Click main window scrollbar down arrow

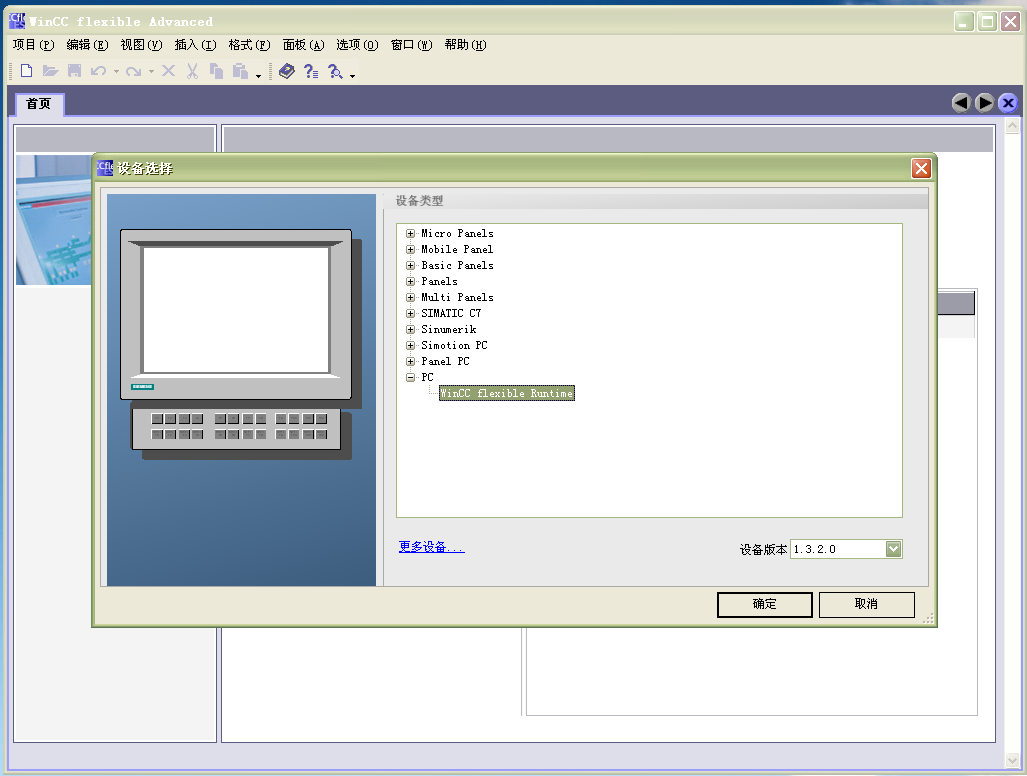pos(1012,760)
